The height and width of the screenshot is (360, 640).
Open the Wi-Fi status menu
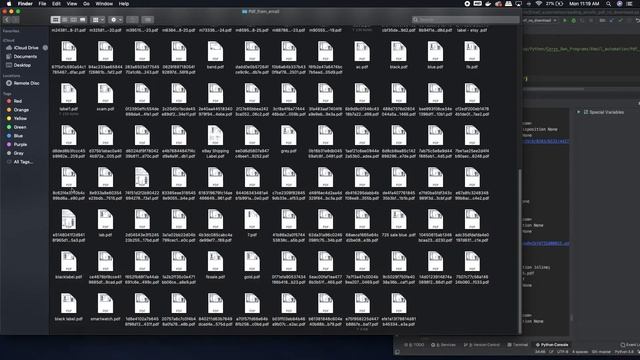click(x=538, y=4)
